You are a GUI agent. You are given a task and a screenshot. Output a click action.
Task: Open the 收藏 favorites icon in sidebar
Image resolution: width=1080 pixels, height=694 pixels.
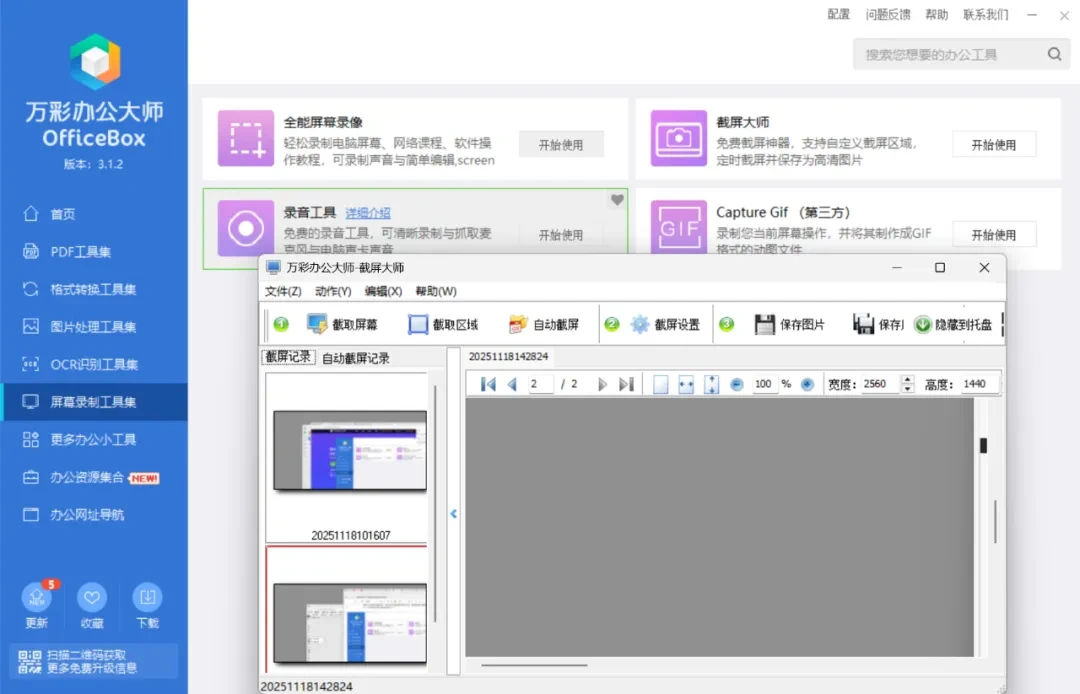tap(92, 598)
